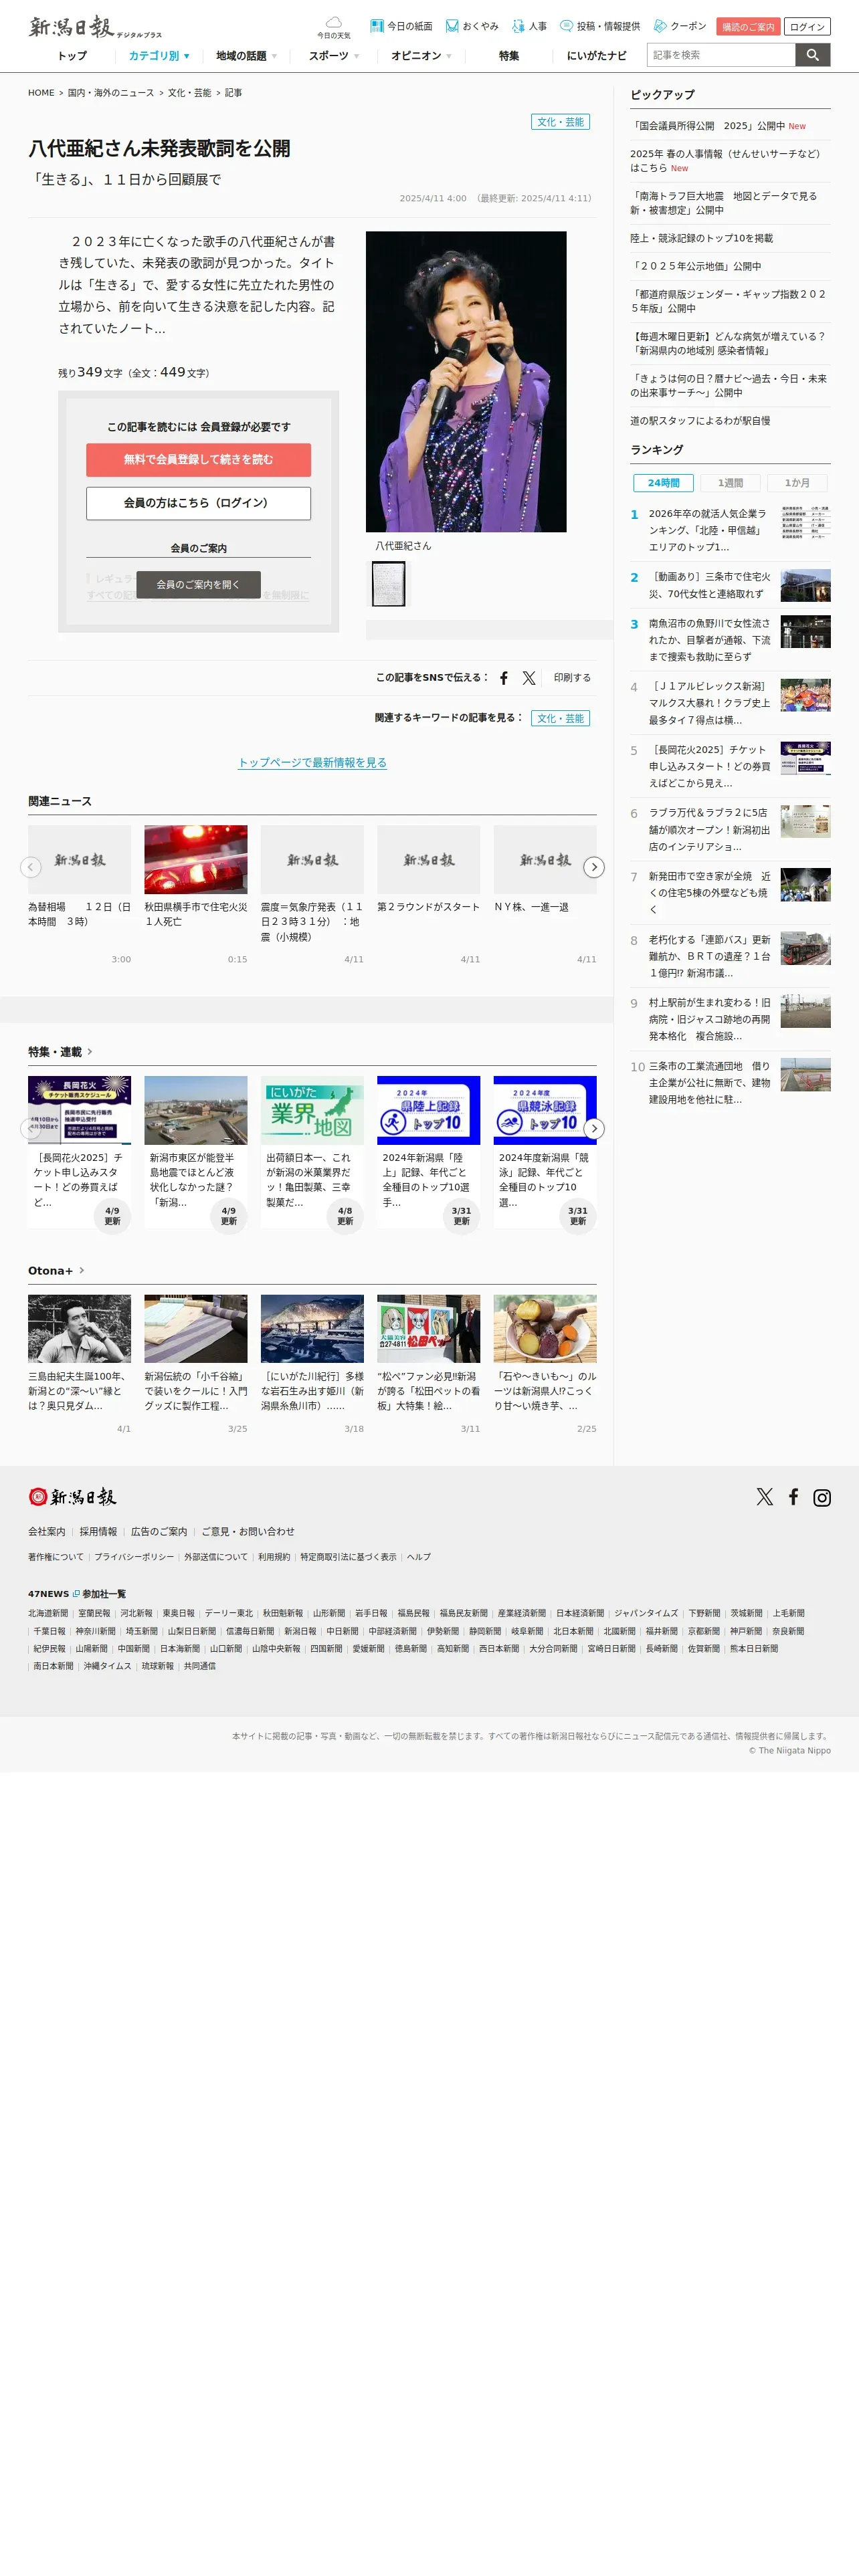The image size is (859, 2576).
Task: Expand 会員のご案内を開く panel
Action: [198, 585]
